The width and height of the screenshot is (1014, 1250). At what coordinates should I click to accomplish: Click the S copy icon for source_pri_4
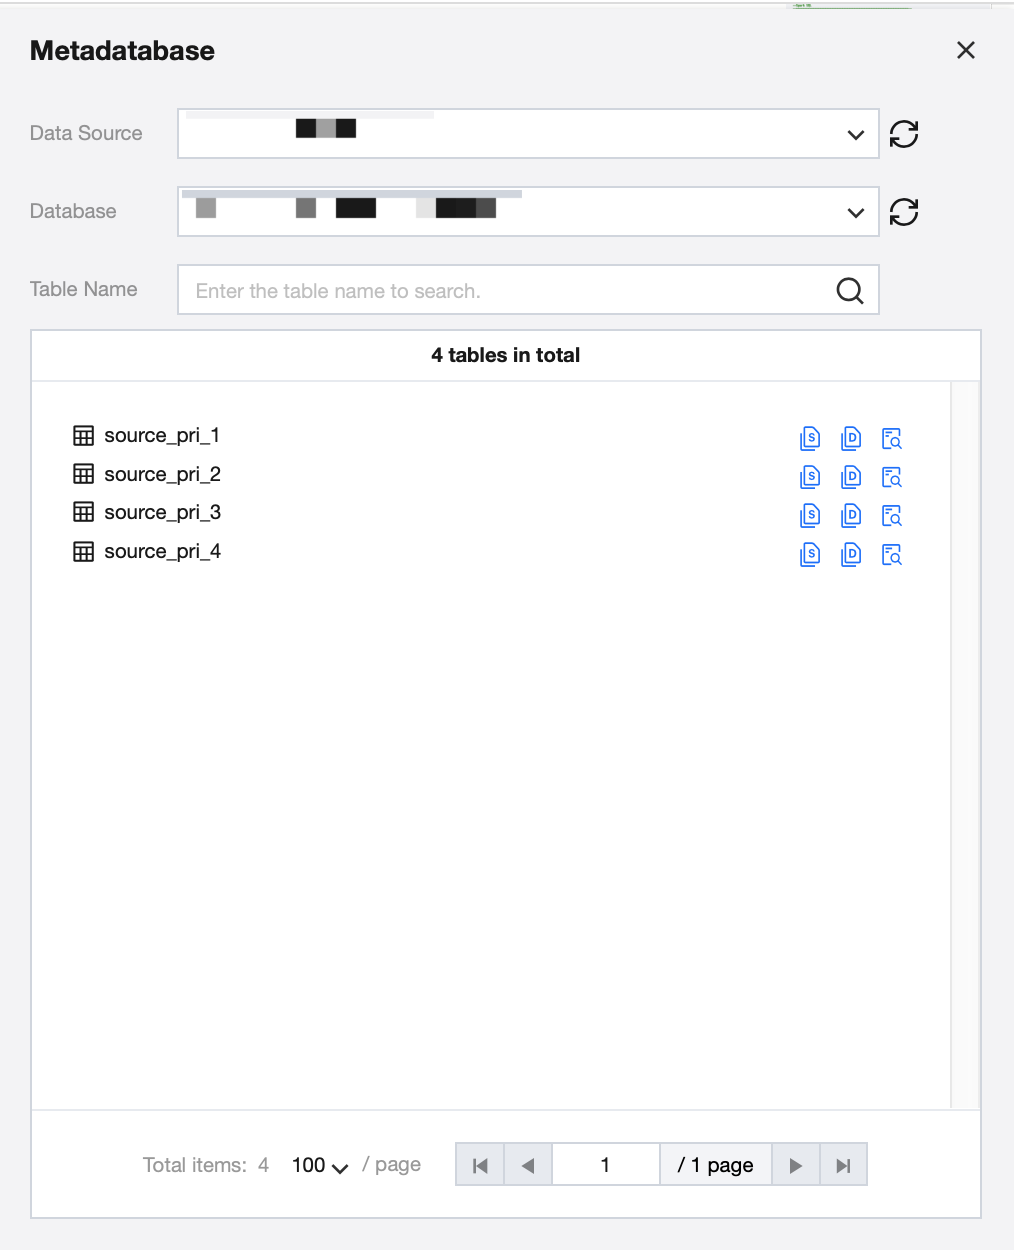point(810,554)
